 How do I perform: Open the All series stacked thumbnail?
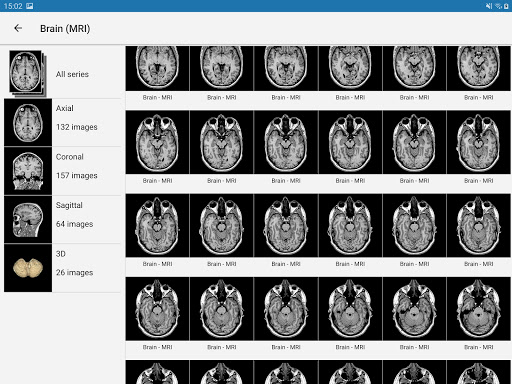pyautogui.click(x=28, y=74)
